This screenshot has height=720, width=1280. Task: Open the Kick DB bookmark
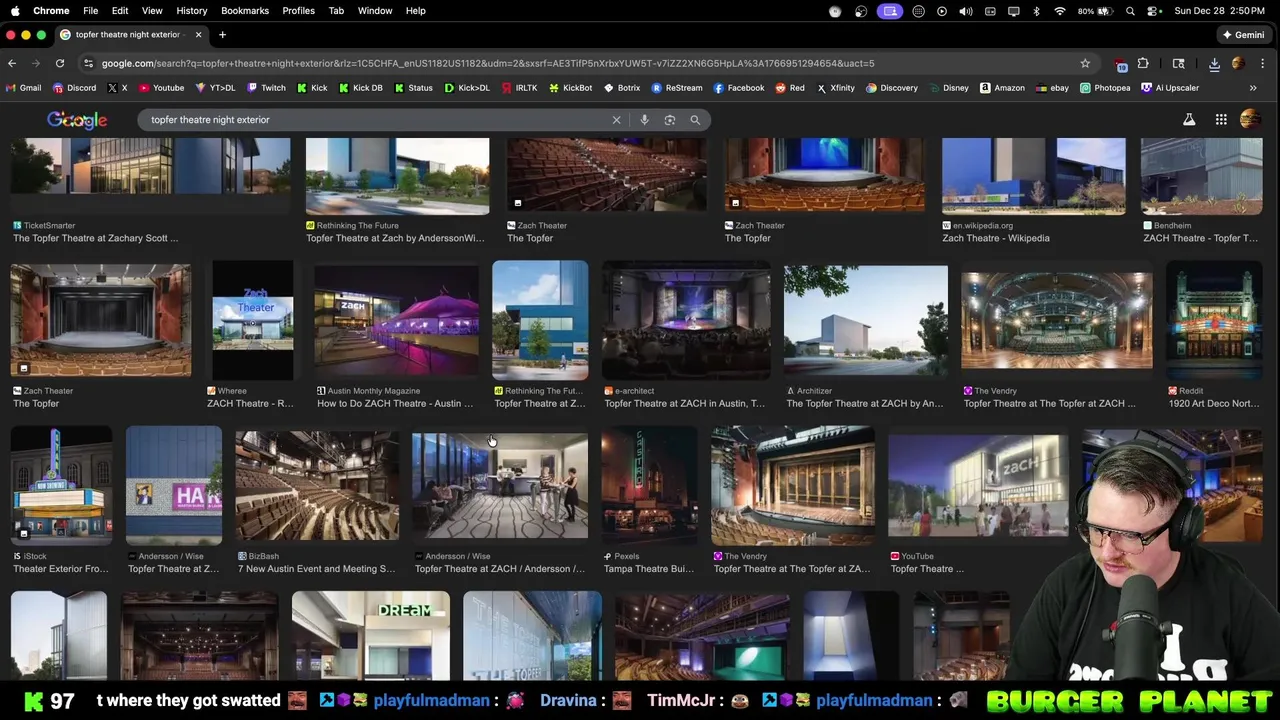pos(361,88)
